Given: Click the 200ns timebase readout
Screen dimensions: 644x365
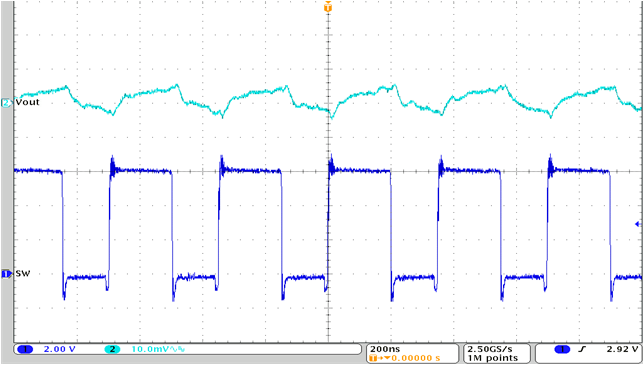Looking at the screenshot, I should pos(385,349).
